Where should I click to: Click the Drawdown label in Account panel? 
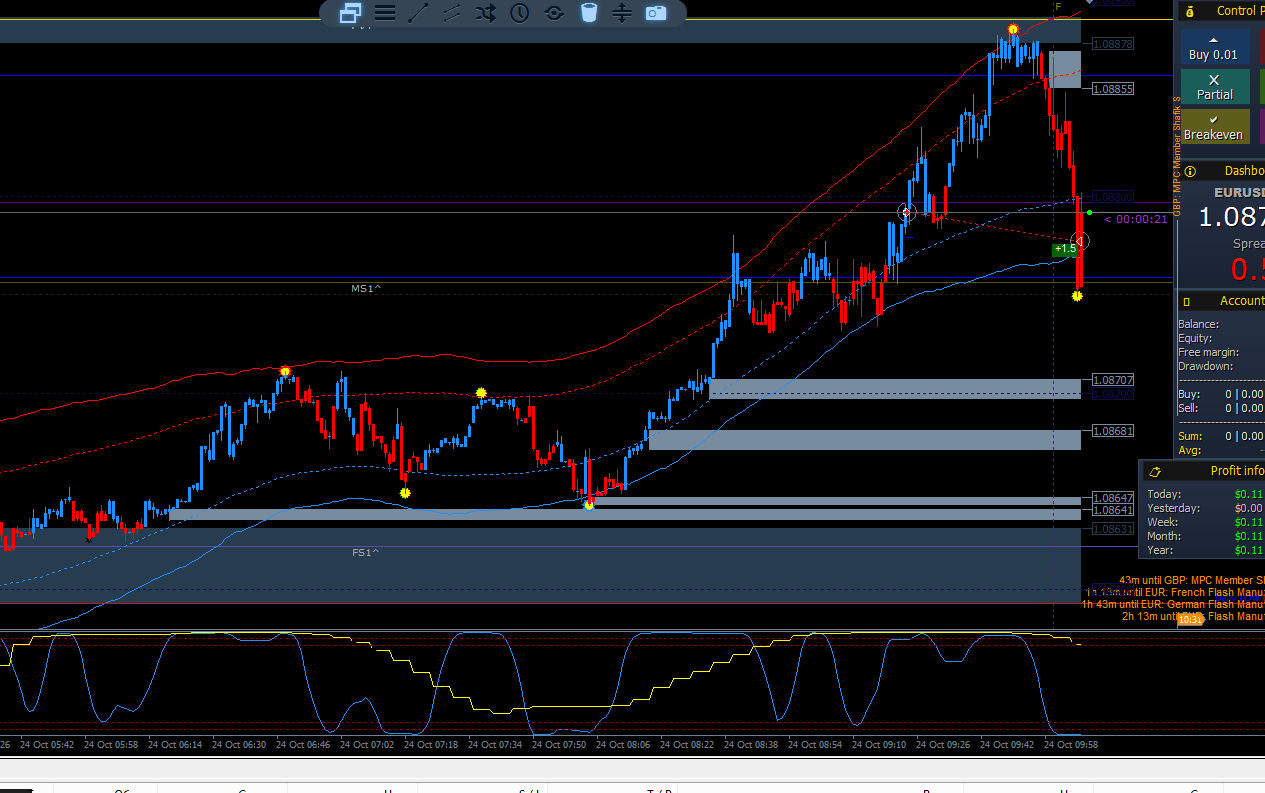click(x=1208, y=366)
